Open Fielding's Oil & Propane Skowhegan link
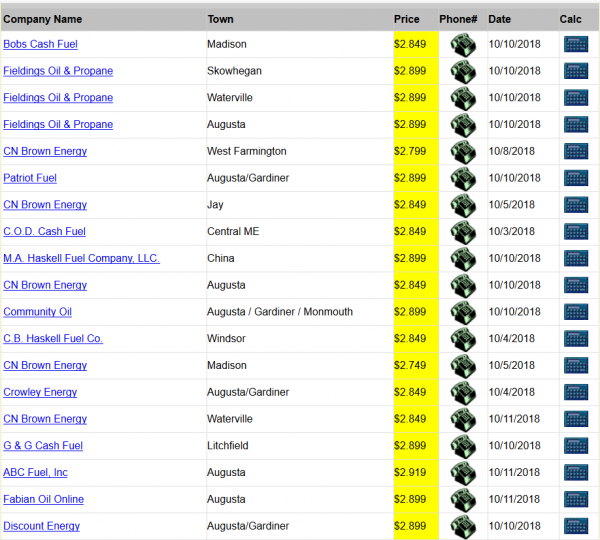 click(x=58, y=71)
